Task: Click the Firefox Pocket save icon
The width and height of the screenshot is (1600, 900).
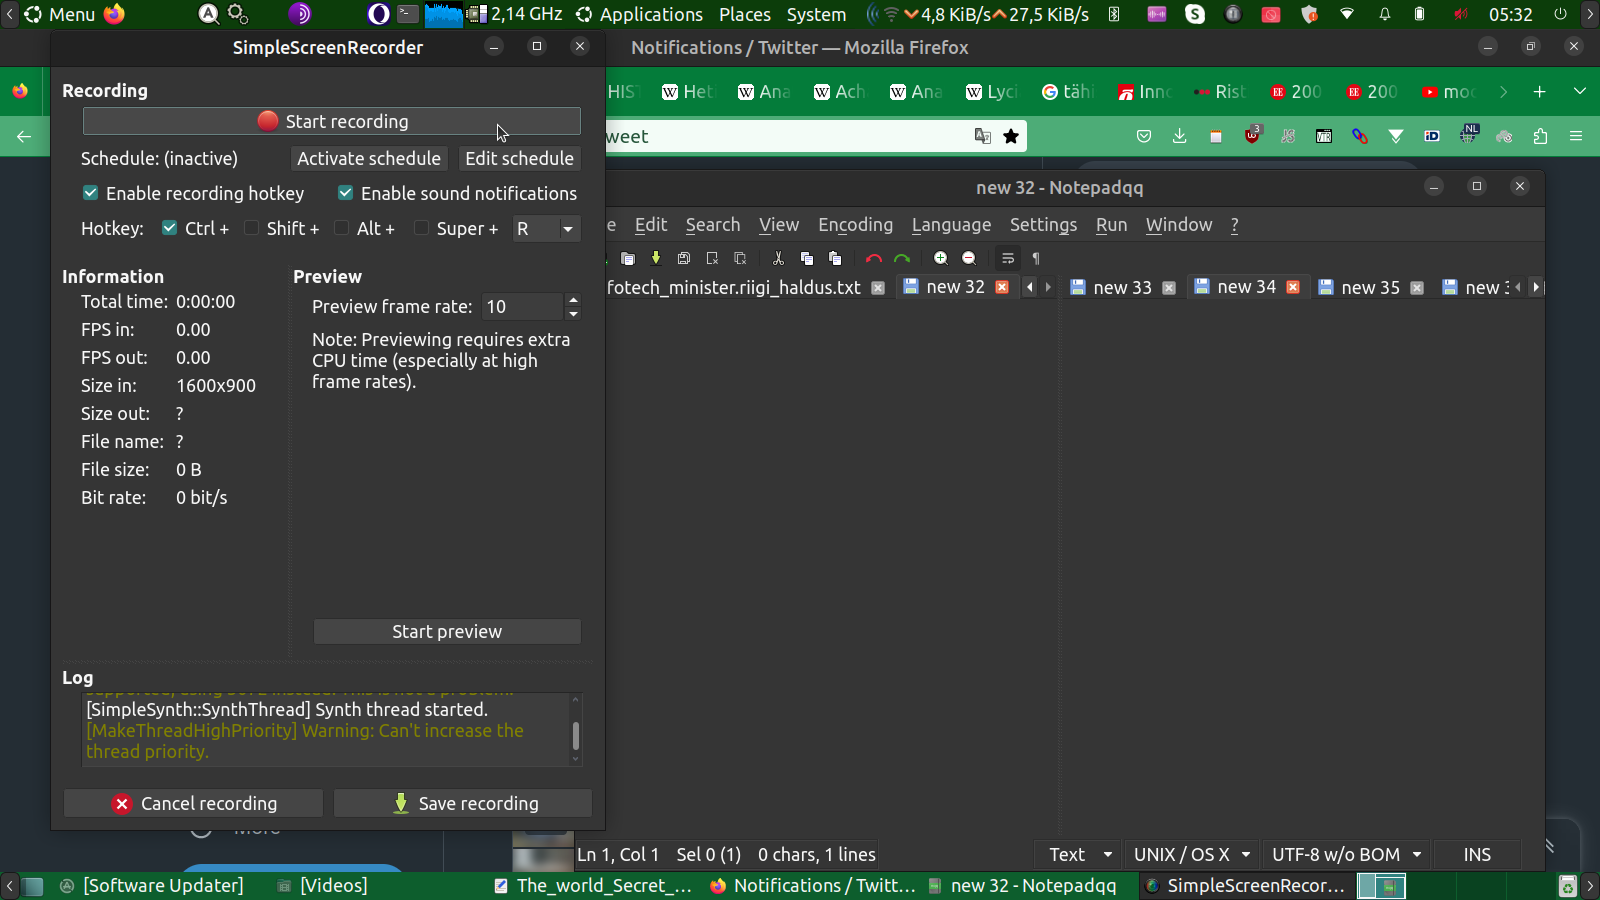Action: pos(1144,136)
